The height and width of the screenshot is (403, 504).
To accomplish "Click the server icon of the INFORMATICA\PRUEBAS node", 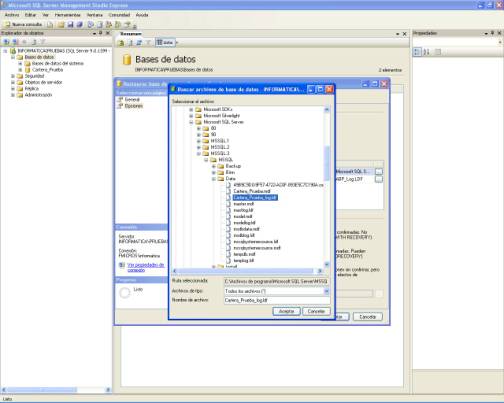I will click(x=13, y=51).
